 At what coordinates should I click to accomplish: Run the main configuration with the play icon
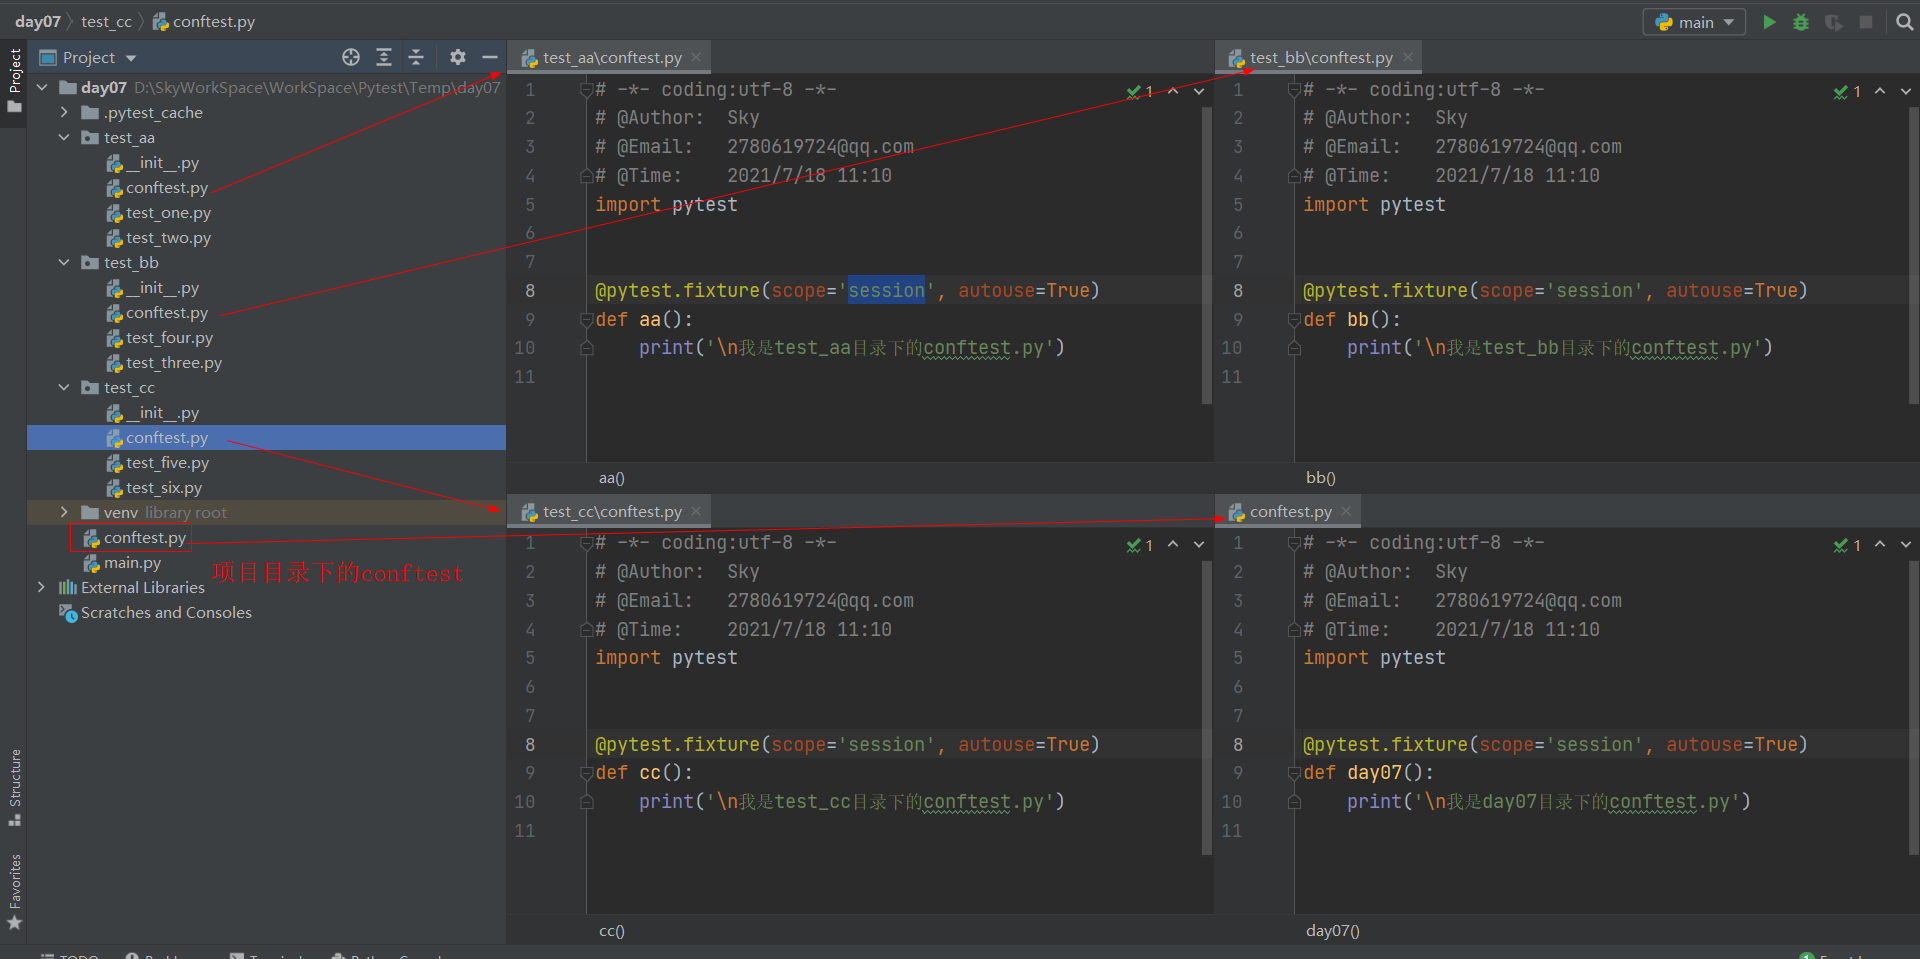(1769, 22)
